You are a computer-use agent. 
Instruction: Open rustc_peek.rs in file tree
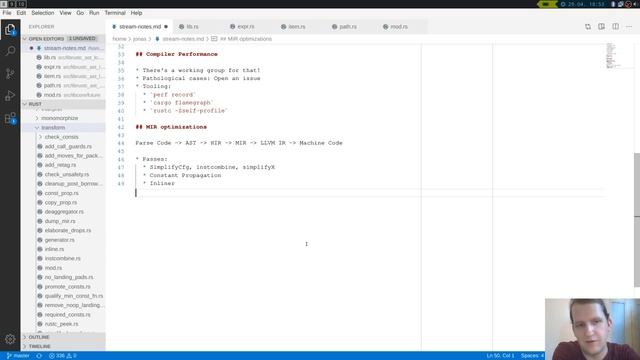(62, 324)
